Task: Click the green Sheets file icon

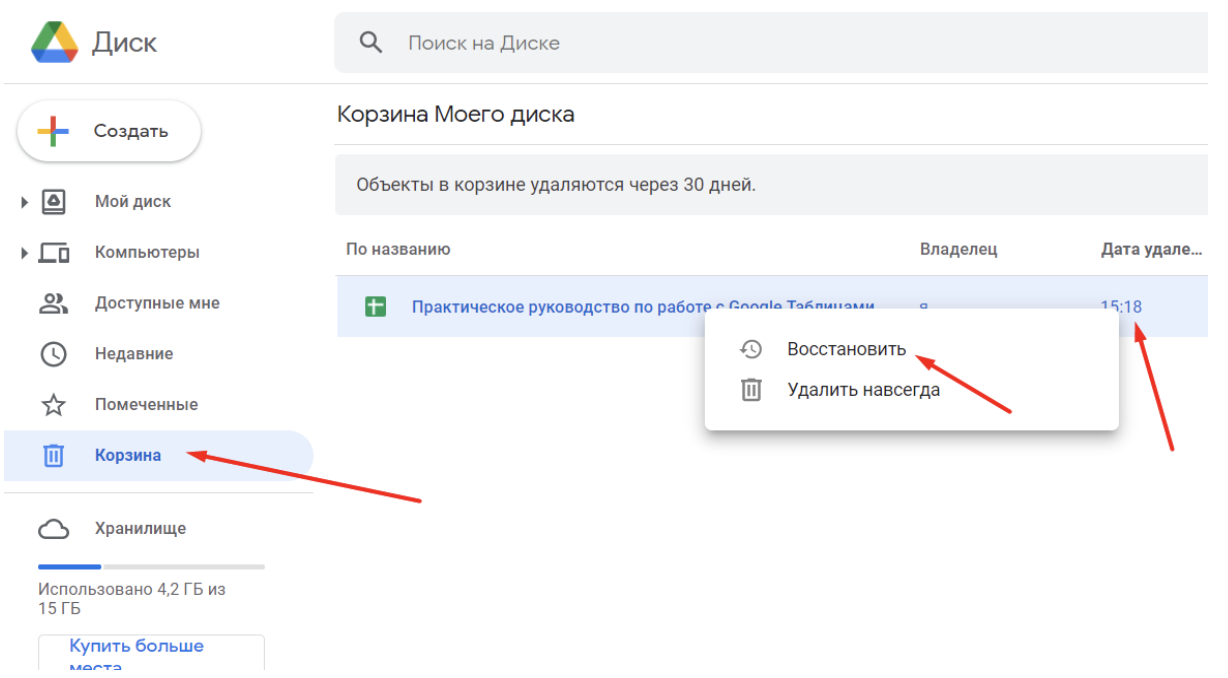Action: point(376,306)
